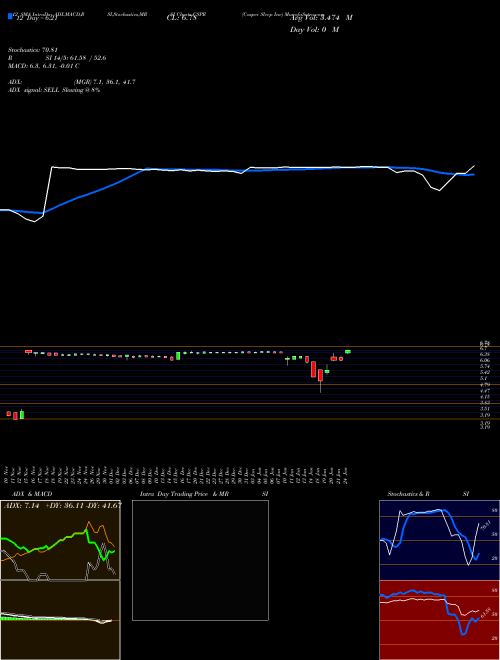Screen dimensions: 500x660
Task: Click the 'Intra Day Trading Price & MRSI' title
Action: pyautogui.click(x=204, y=494)
